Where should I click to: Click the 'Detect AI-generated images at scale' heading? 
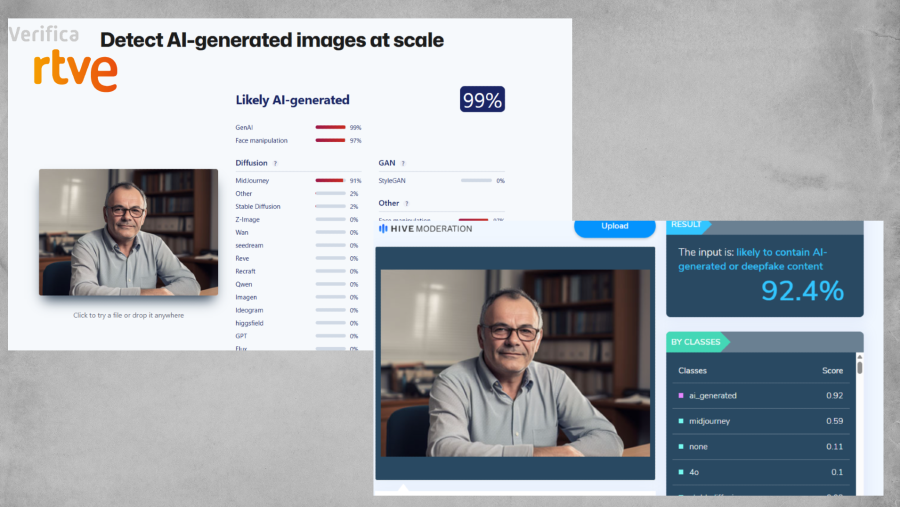pos(271,40)
